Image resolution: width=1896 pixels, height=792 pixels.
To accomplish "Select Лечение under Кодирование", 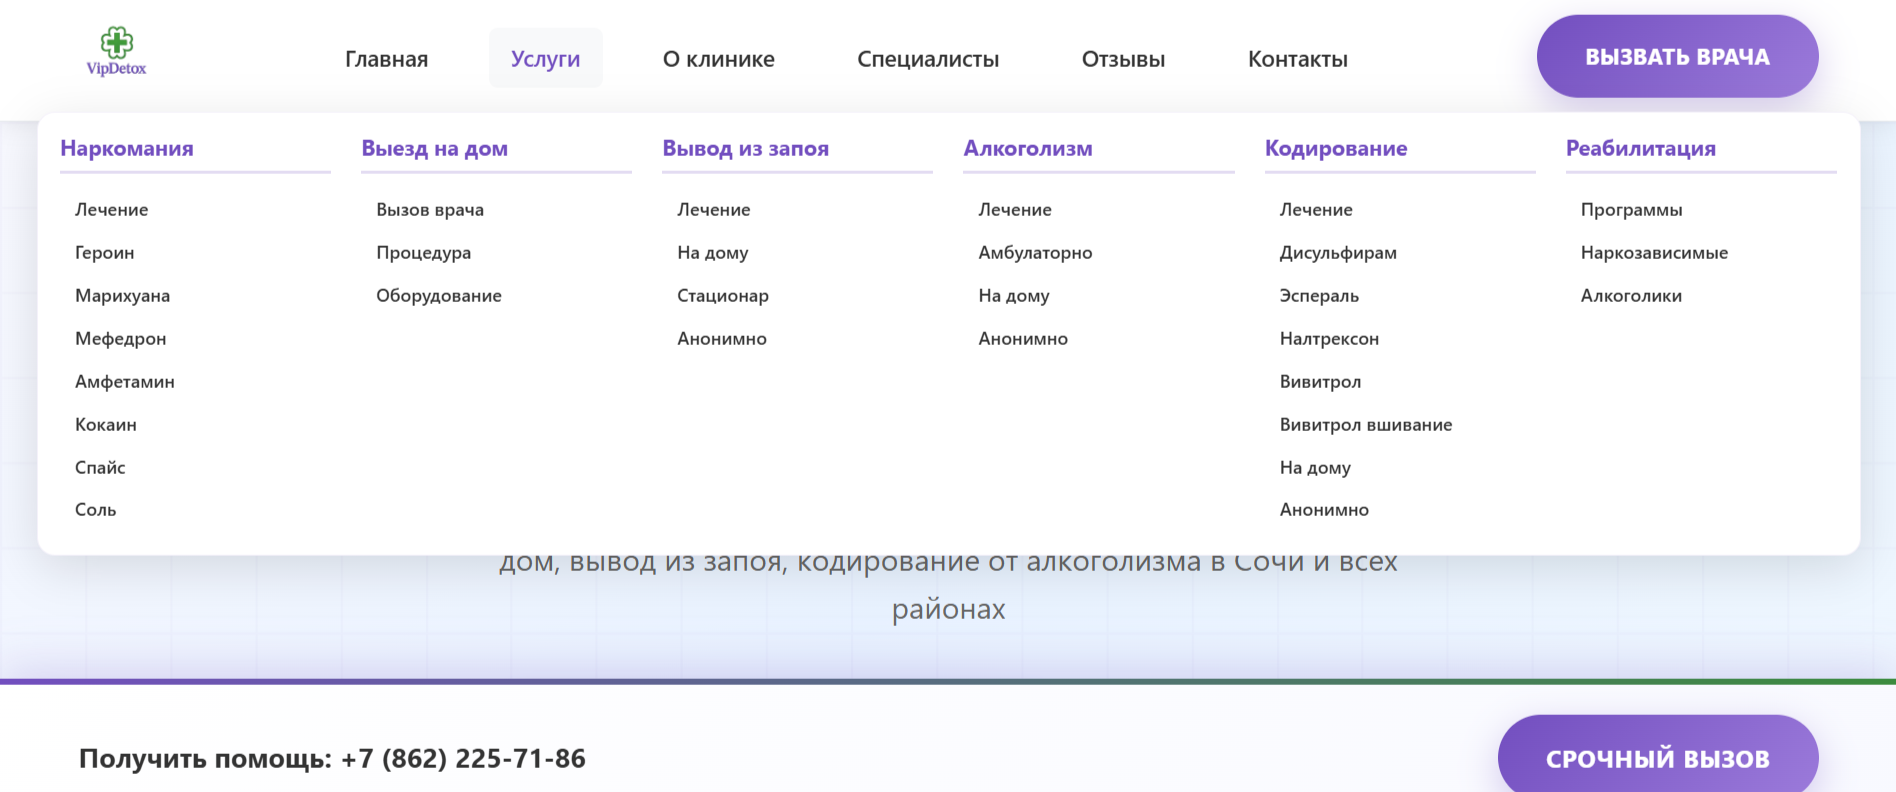I will click(1316, 210).
